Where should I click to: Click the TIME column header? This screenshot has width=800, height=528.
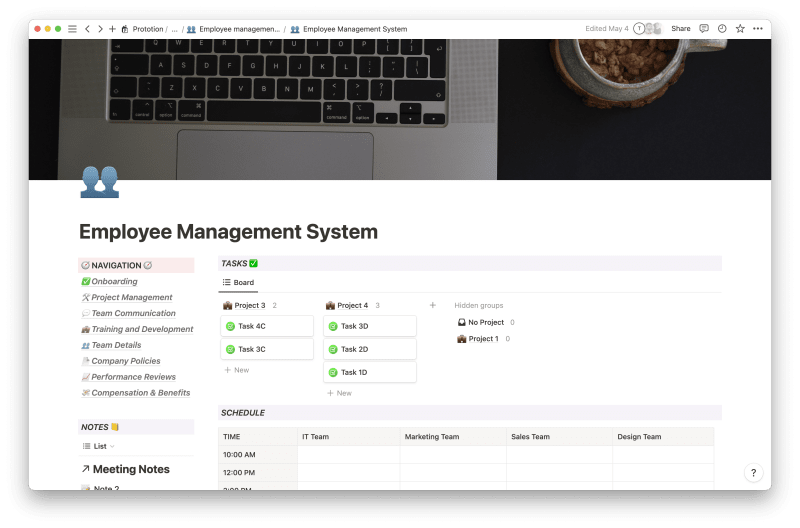click(x=258, y=437)
